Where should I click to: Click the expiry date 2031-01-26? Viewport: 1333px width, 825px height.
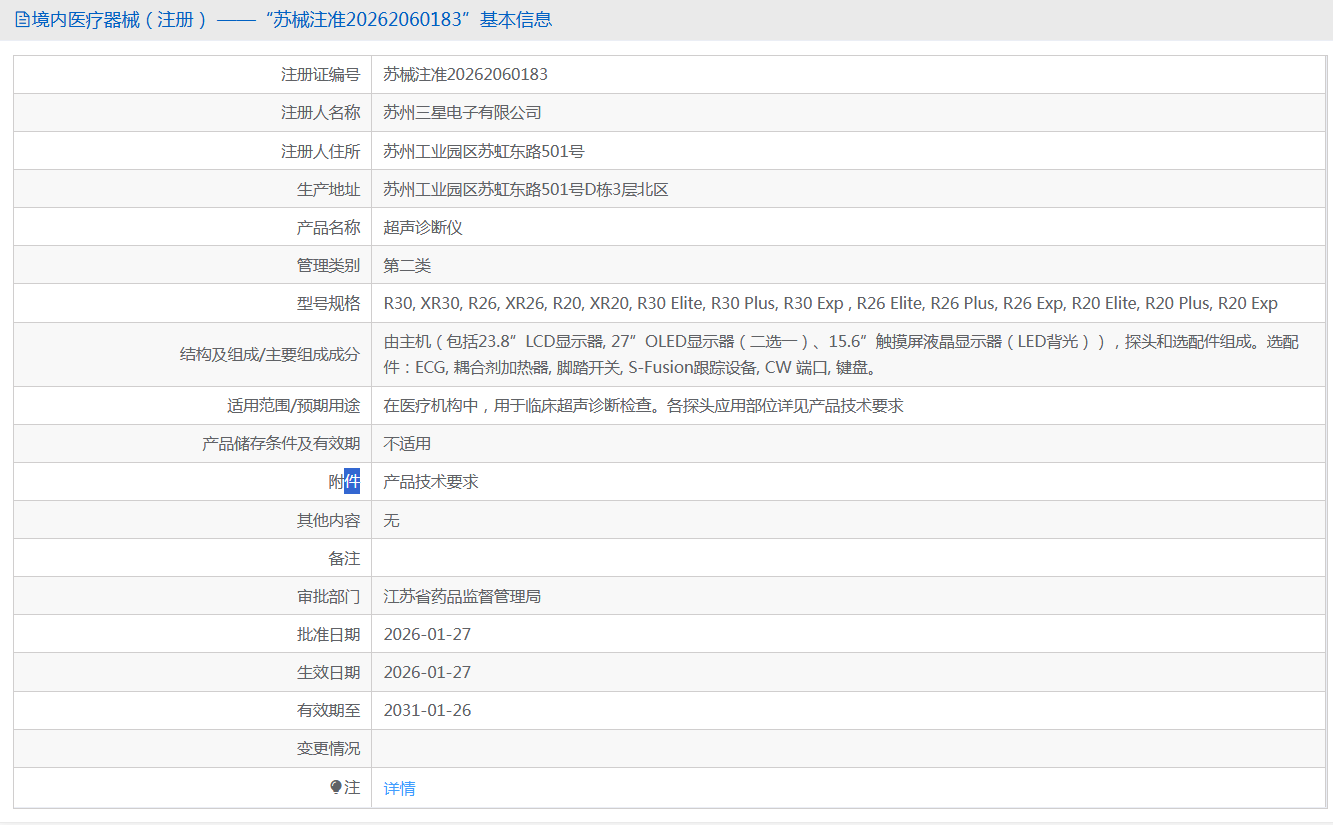427,710
